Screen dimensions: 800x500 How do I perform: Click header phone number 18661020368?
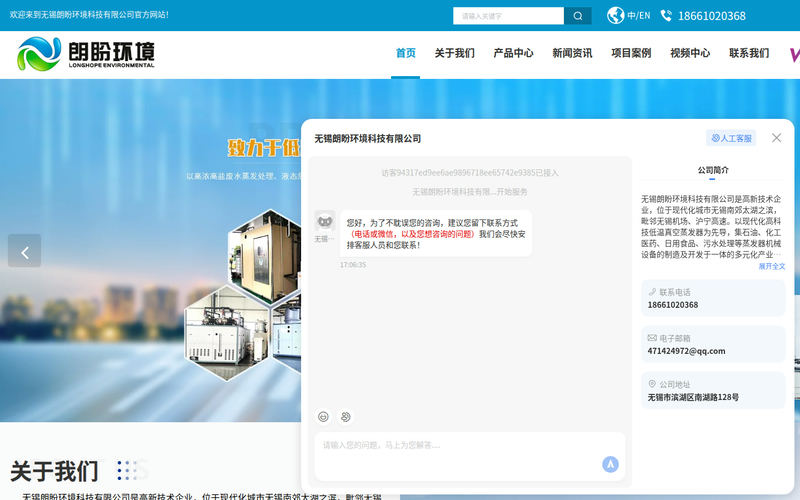pos(712,16)
